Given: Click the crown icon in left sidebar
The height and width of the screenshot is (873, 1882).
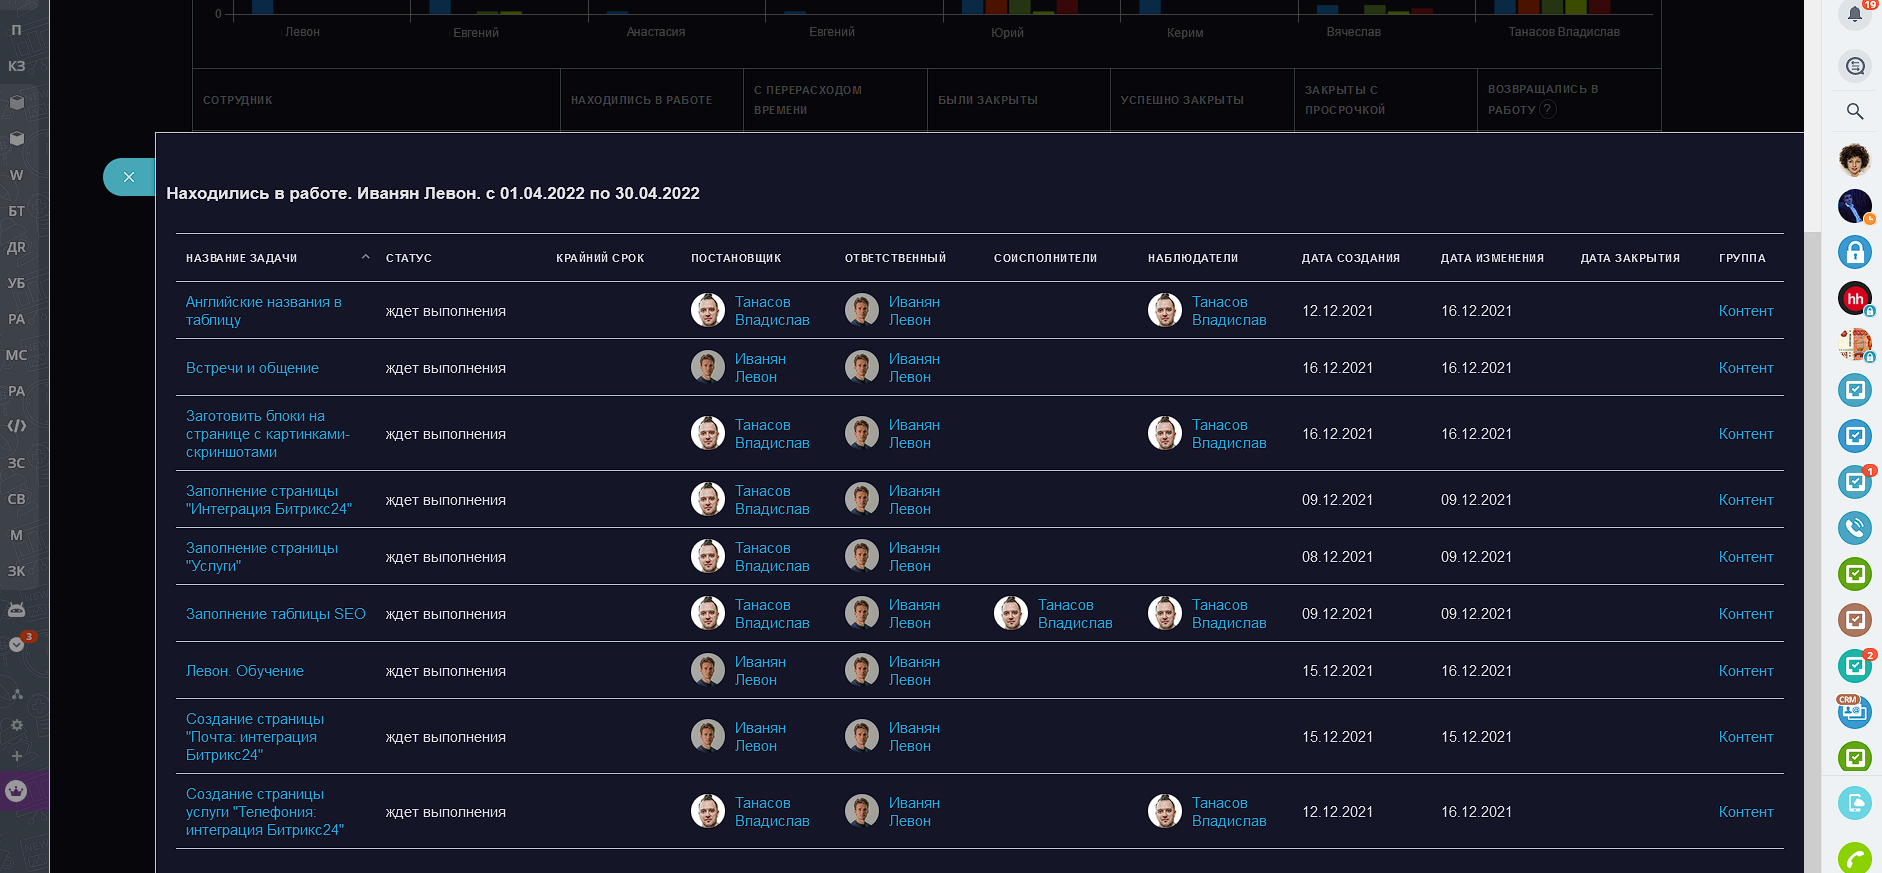Looking at the screenshot, I should click(17, 790).
